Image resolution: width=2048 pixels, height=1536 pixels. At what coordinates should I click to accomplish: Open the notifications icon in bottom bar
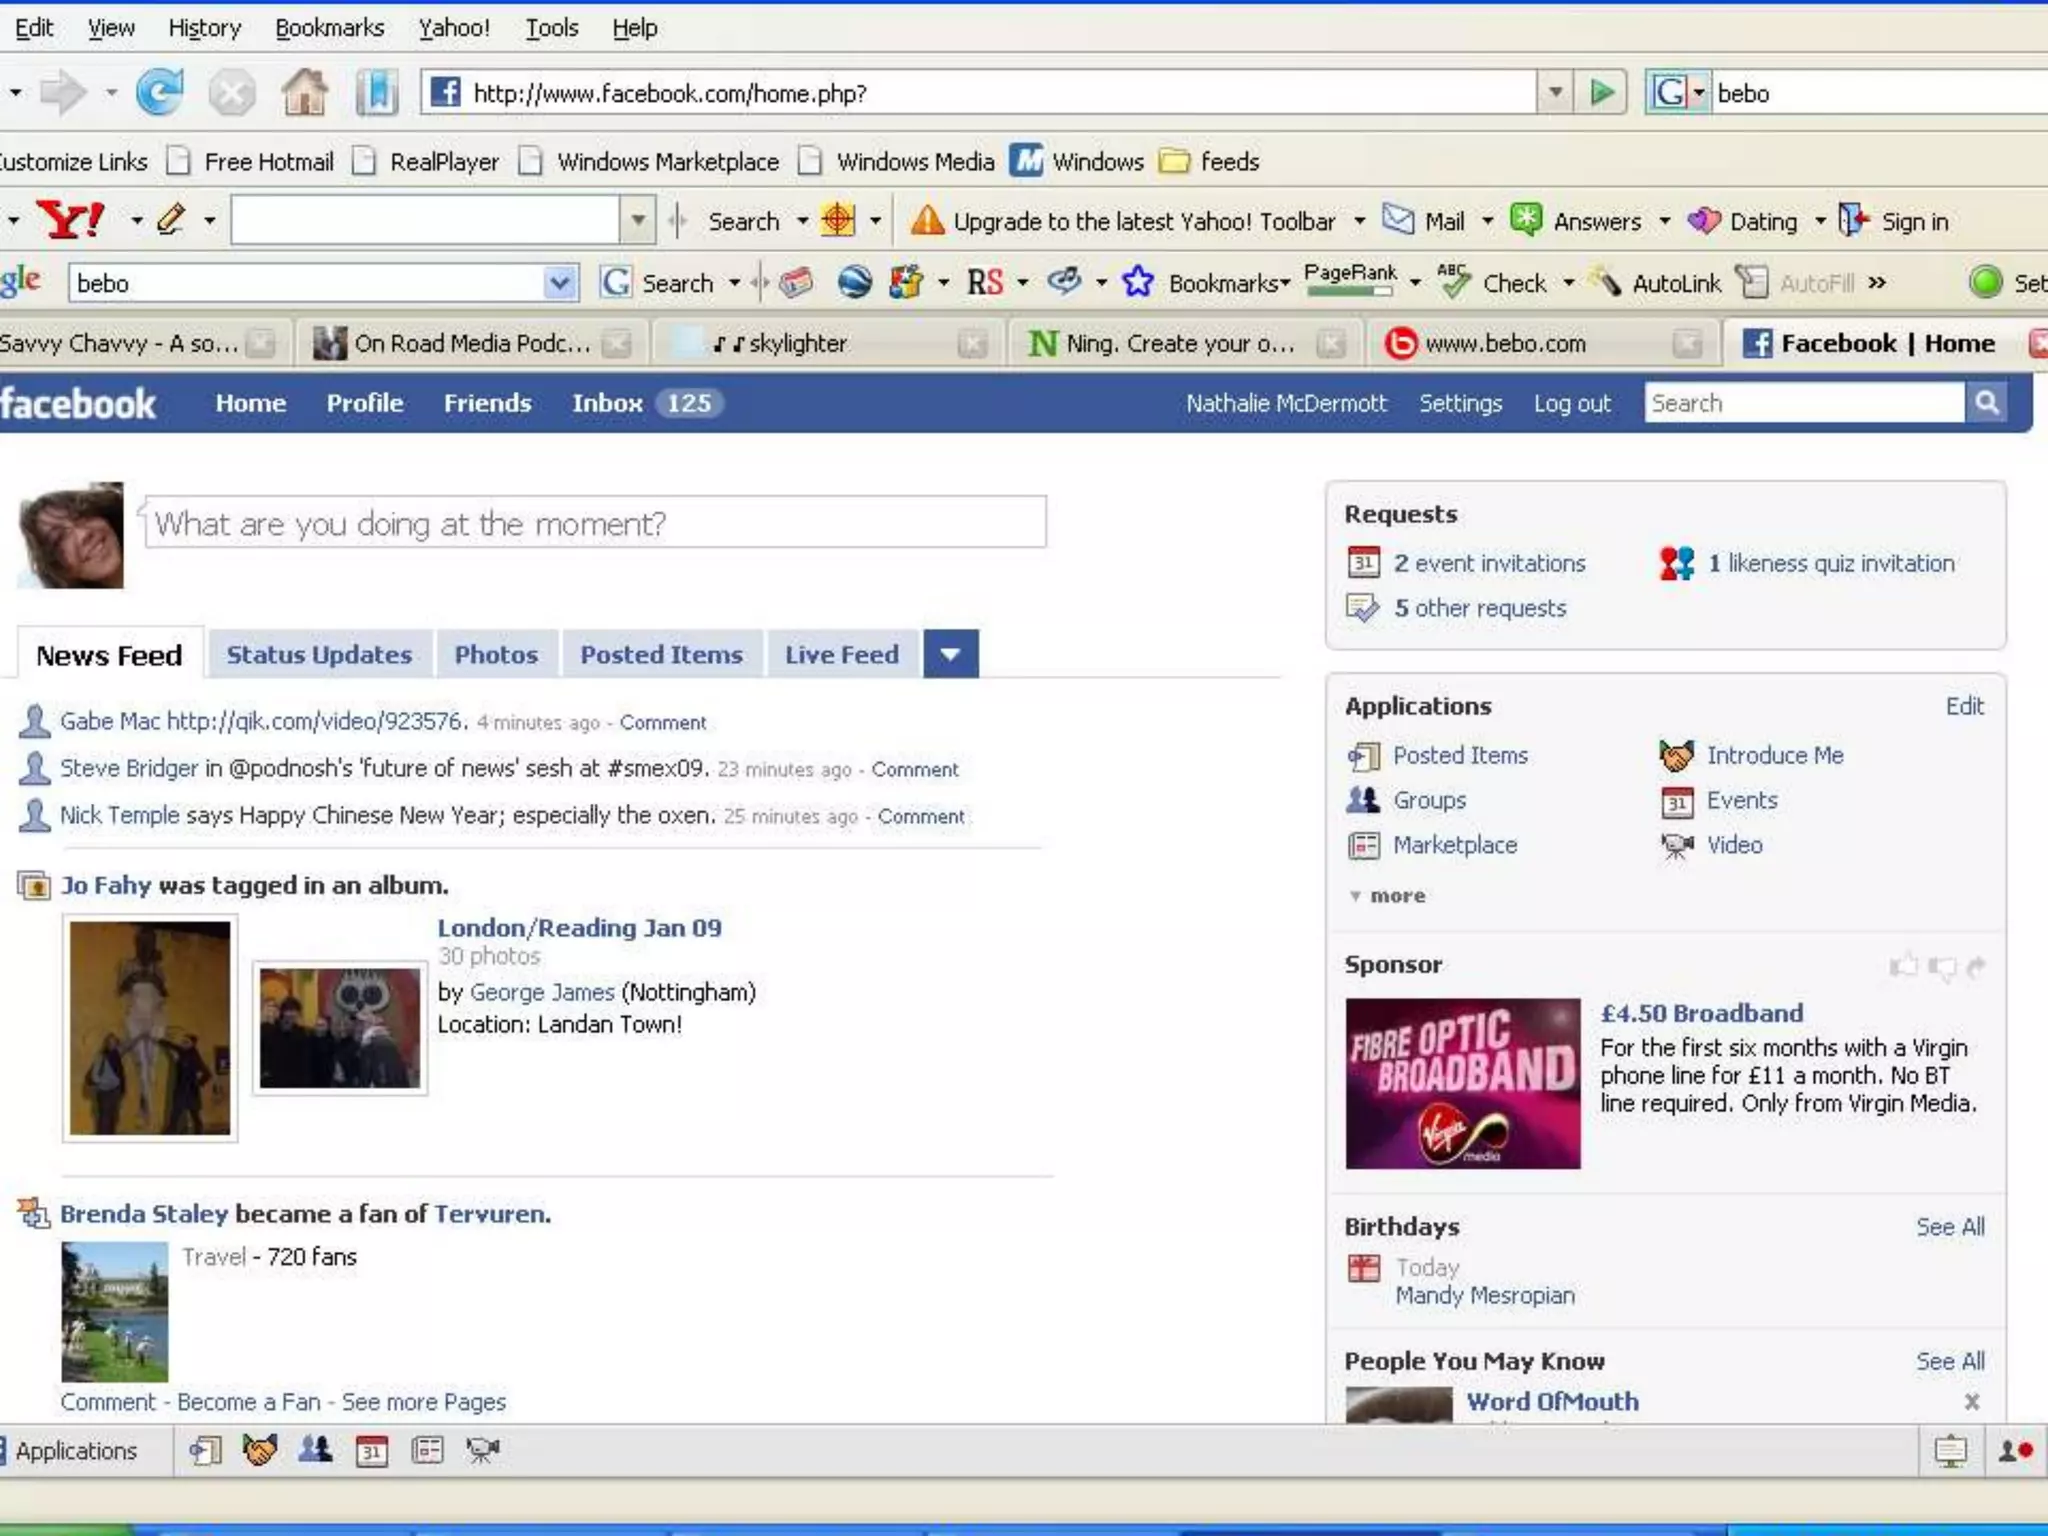[x=1950, y=1451]
